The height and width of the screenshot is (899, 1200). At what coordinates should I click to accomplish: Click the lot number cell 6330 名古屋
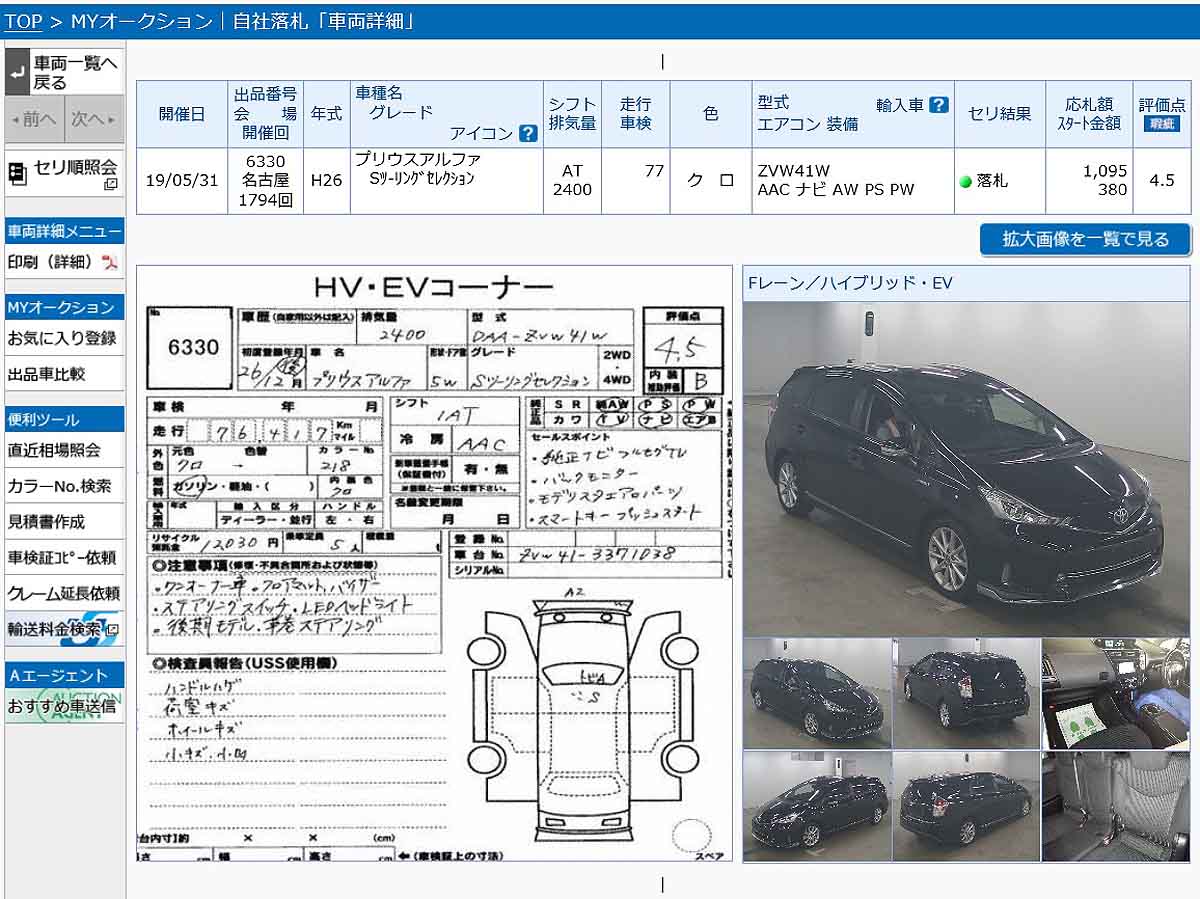pyautogui.click(x=265, y=181)
